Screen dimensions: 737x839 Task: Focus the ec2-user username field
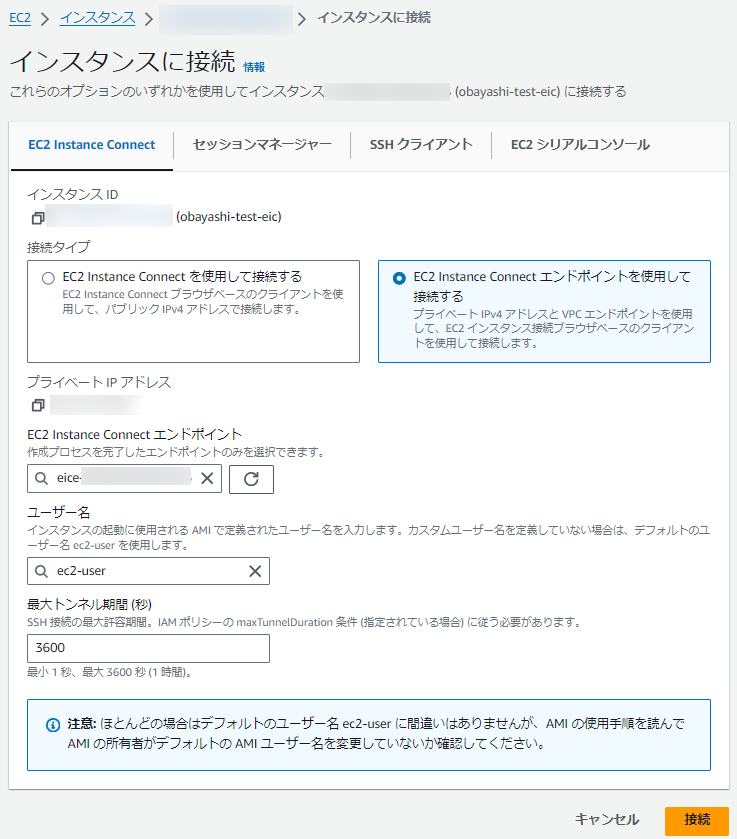[x=148, y=571]
